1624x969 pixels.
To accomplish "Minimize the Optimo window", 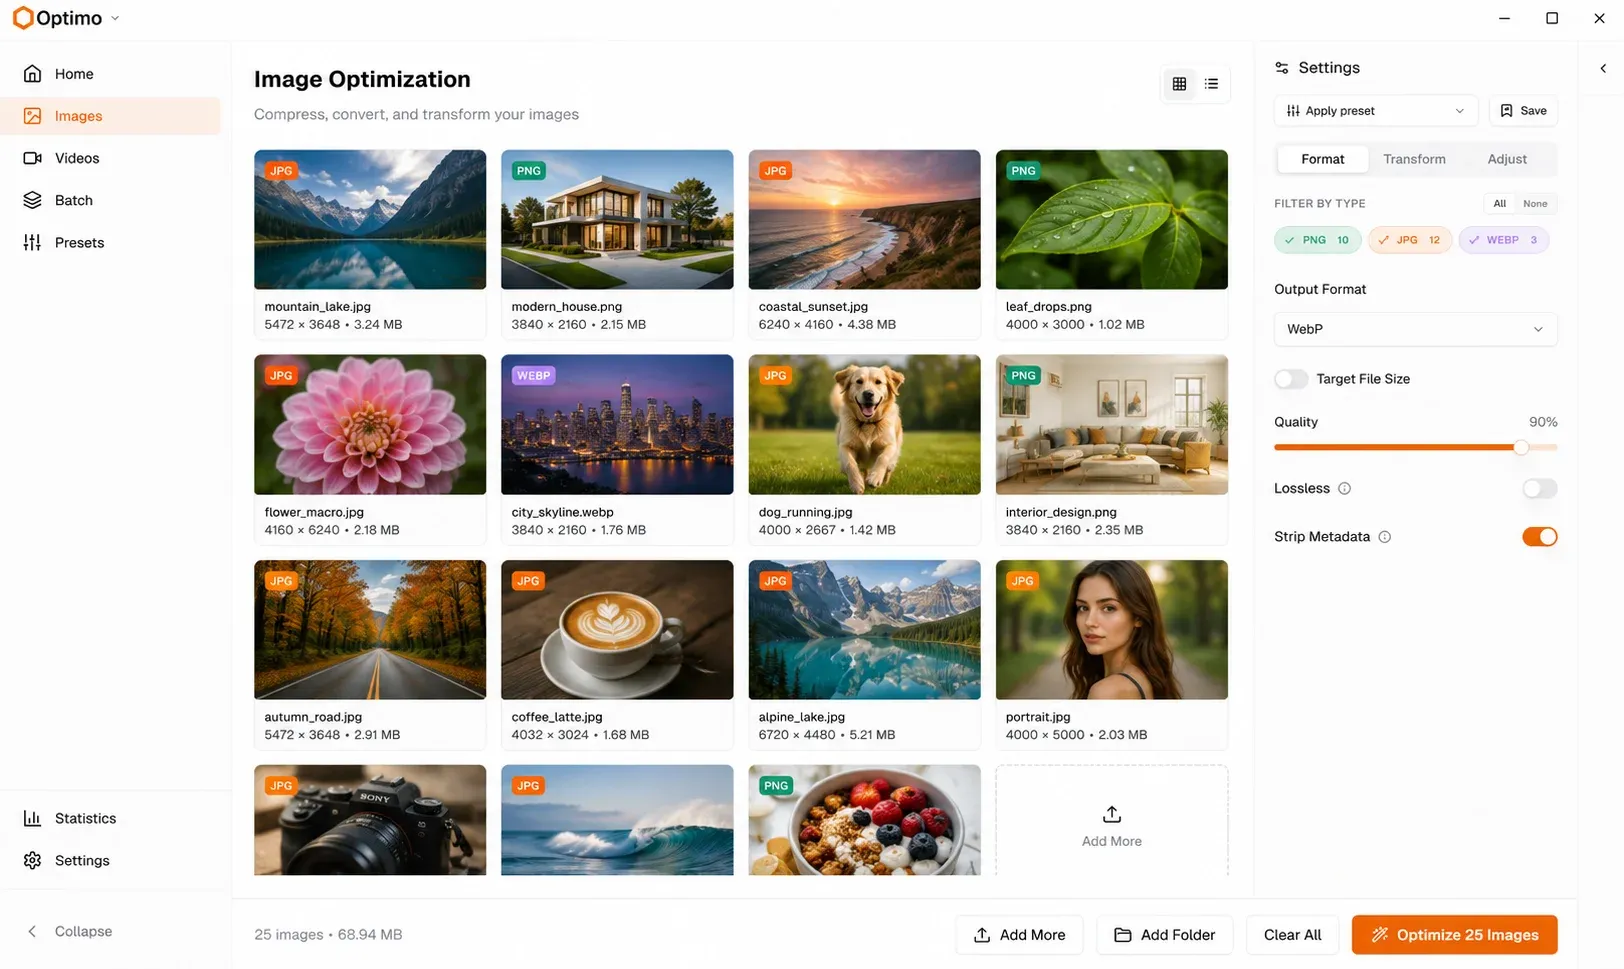I will [1504, 18].
